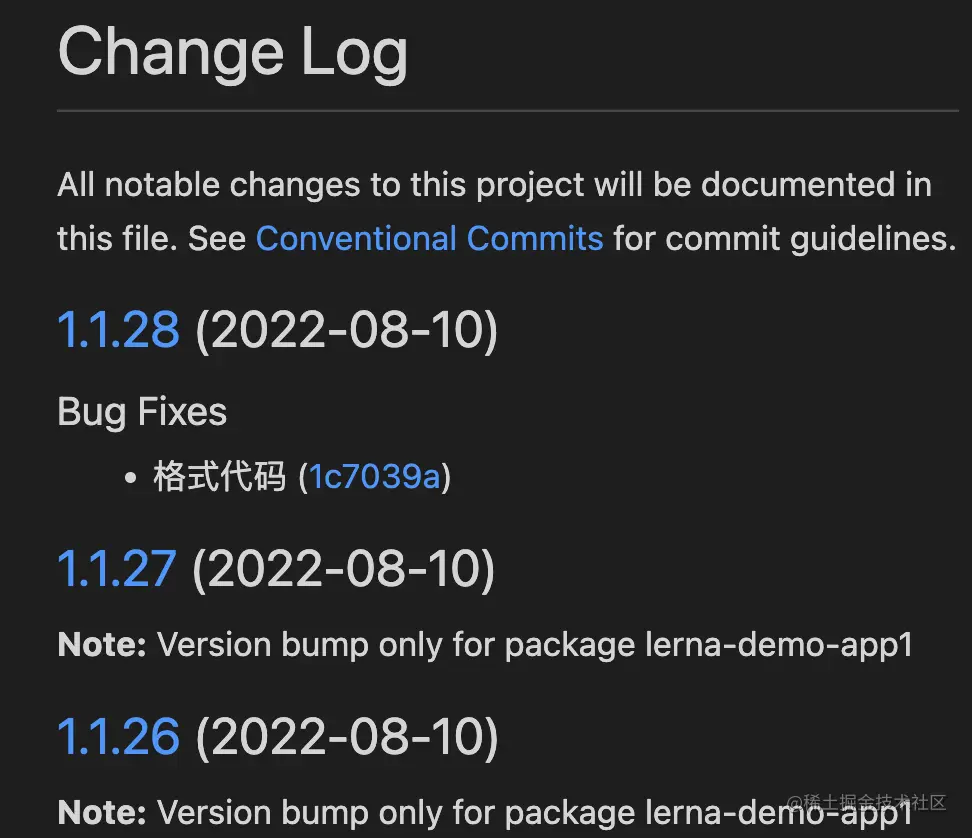Click the date beside version 1.1.26
Screen dimensions: 972x838
point(347,738)
